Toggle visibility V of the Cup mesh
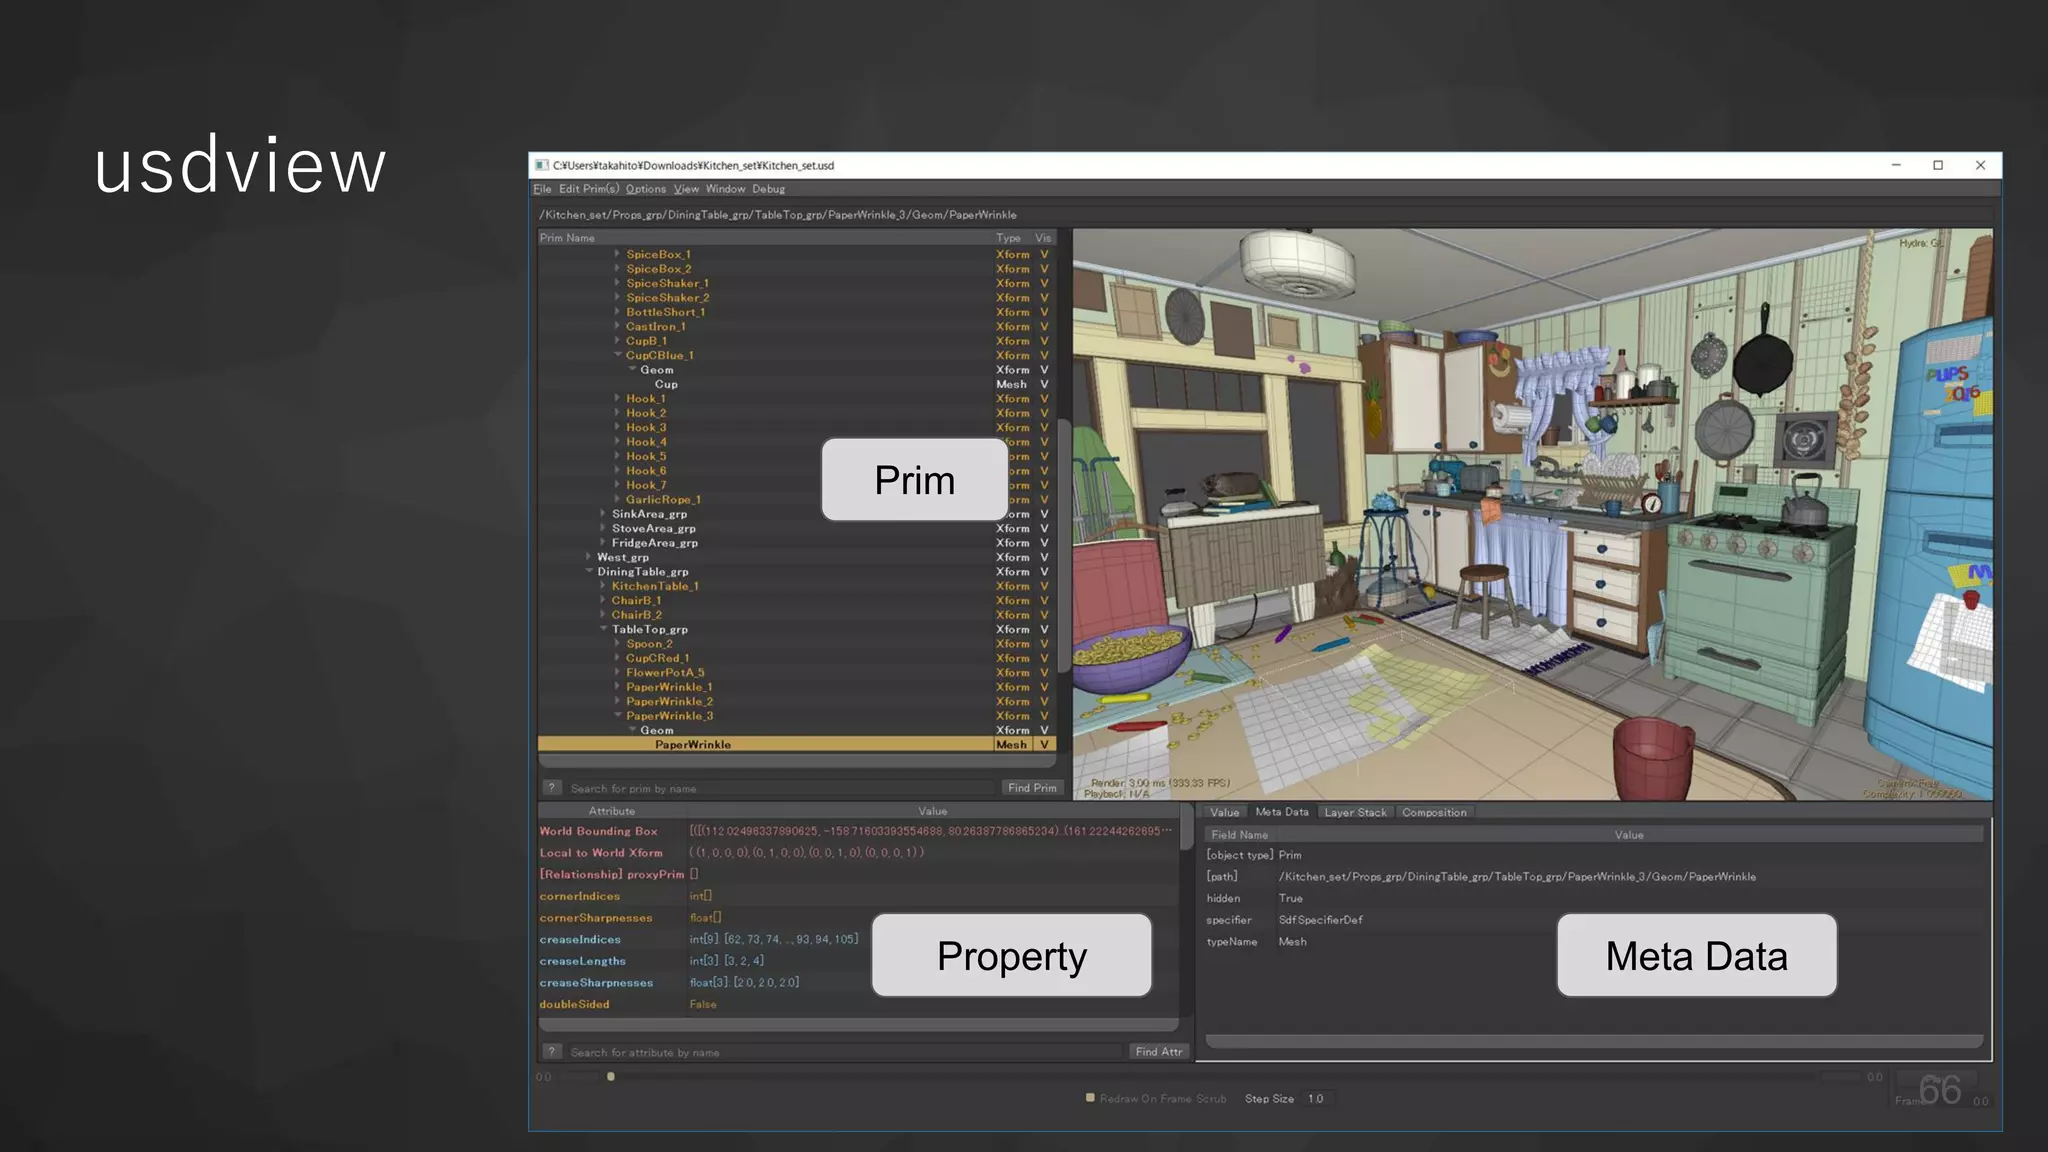Screen dimensions: 2048x1152 click(x=1044, y=384)
